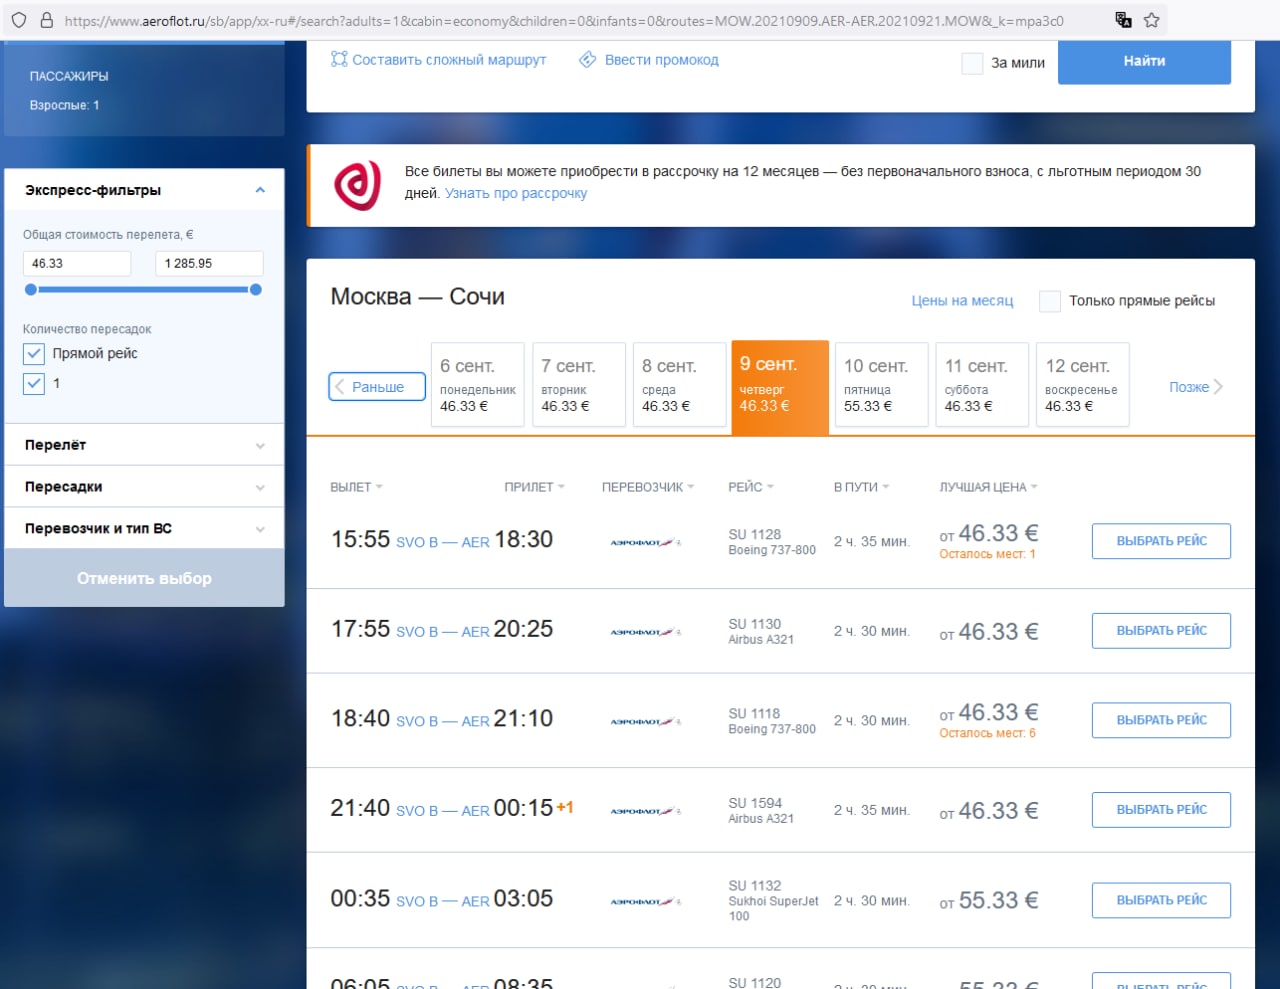Choose flight SU 1118 with ВЫБРАТЬ РЕЙС
The height and width of the screenshot is (989, 1280).
click(1161, 720)
